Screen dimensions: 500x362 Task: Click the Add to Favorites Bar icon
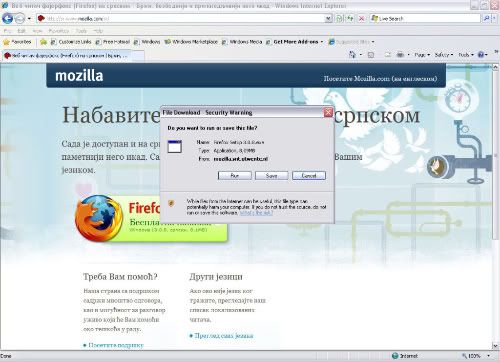click(43, 42)
